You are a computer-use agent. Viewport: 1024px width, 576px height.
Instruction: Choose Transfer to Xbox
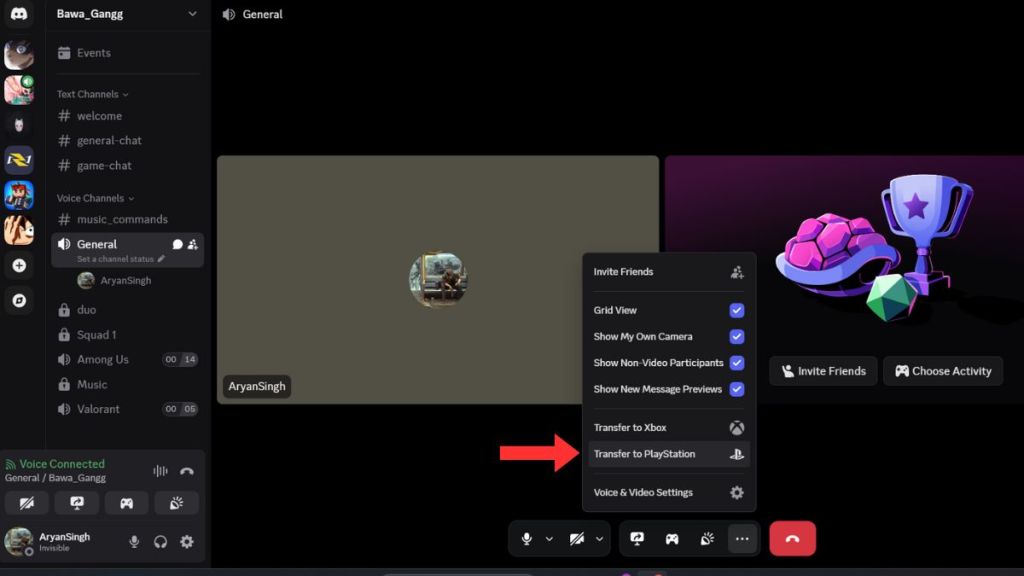tap(669, 428)
